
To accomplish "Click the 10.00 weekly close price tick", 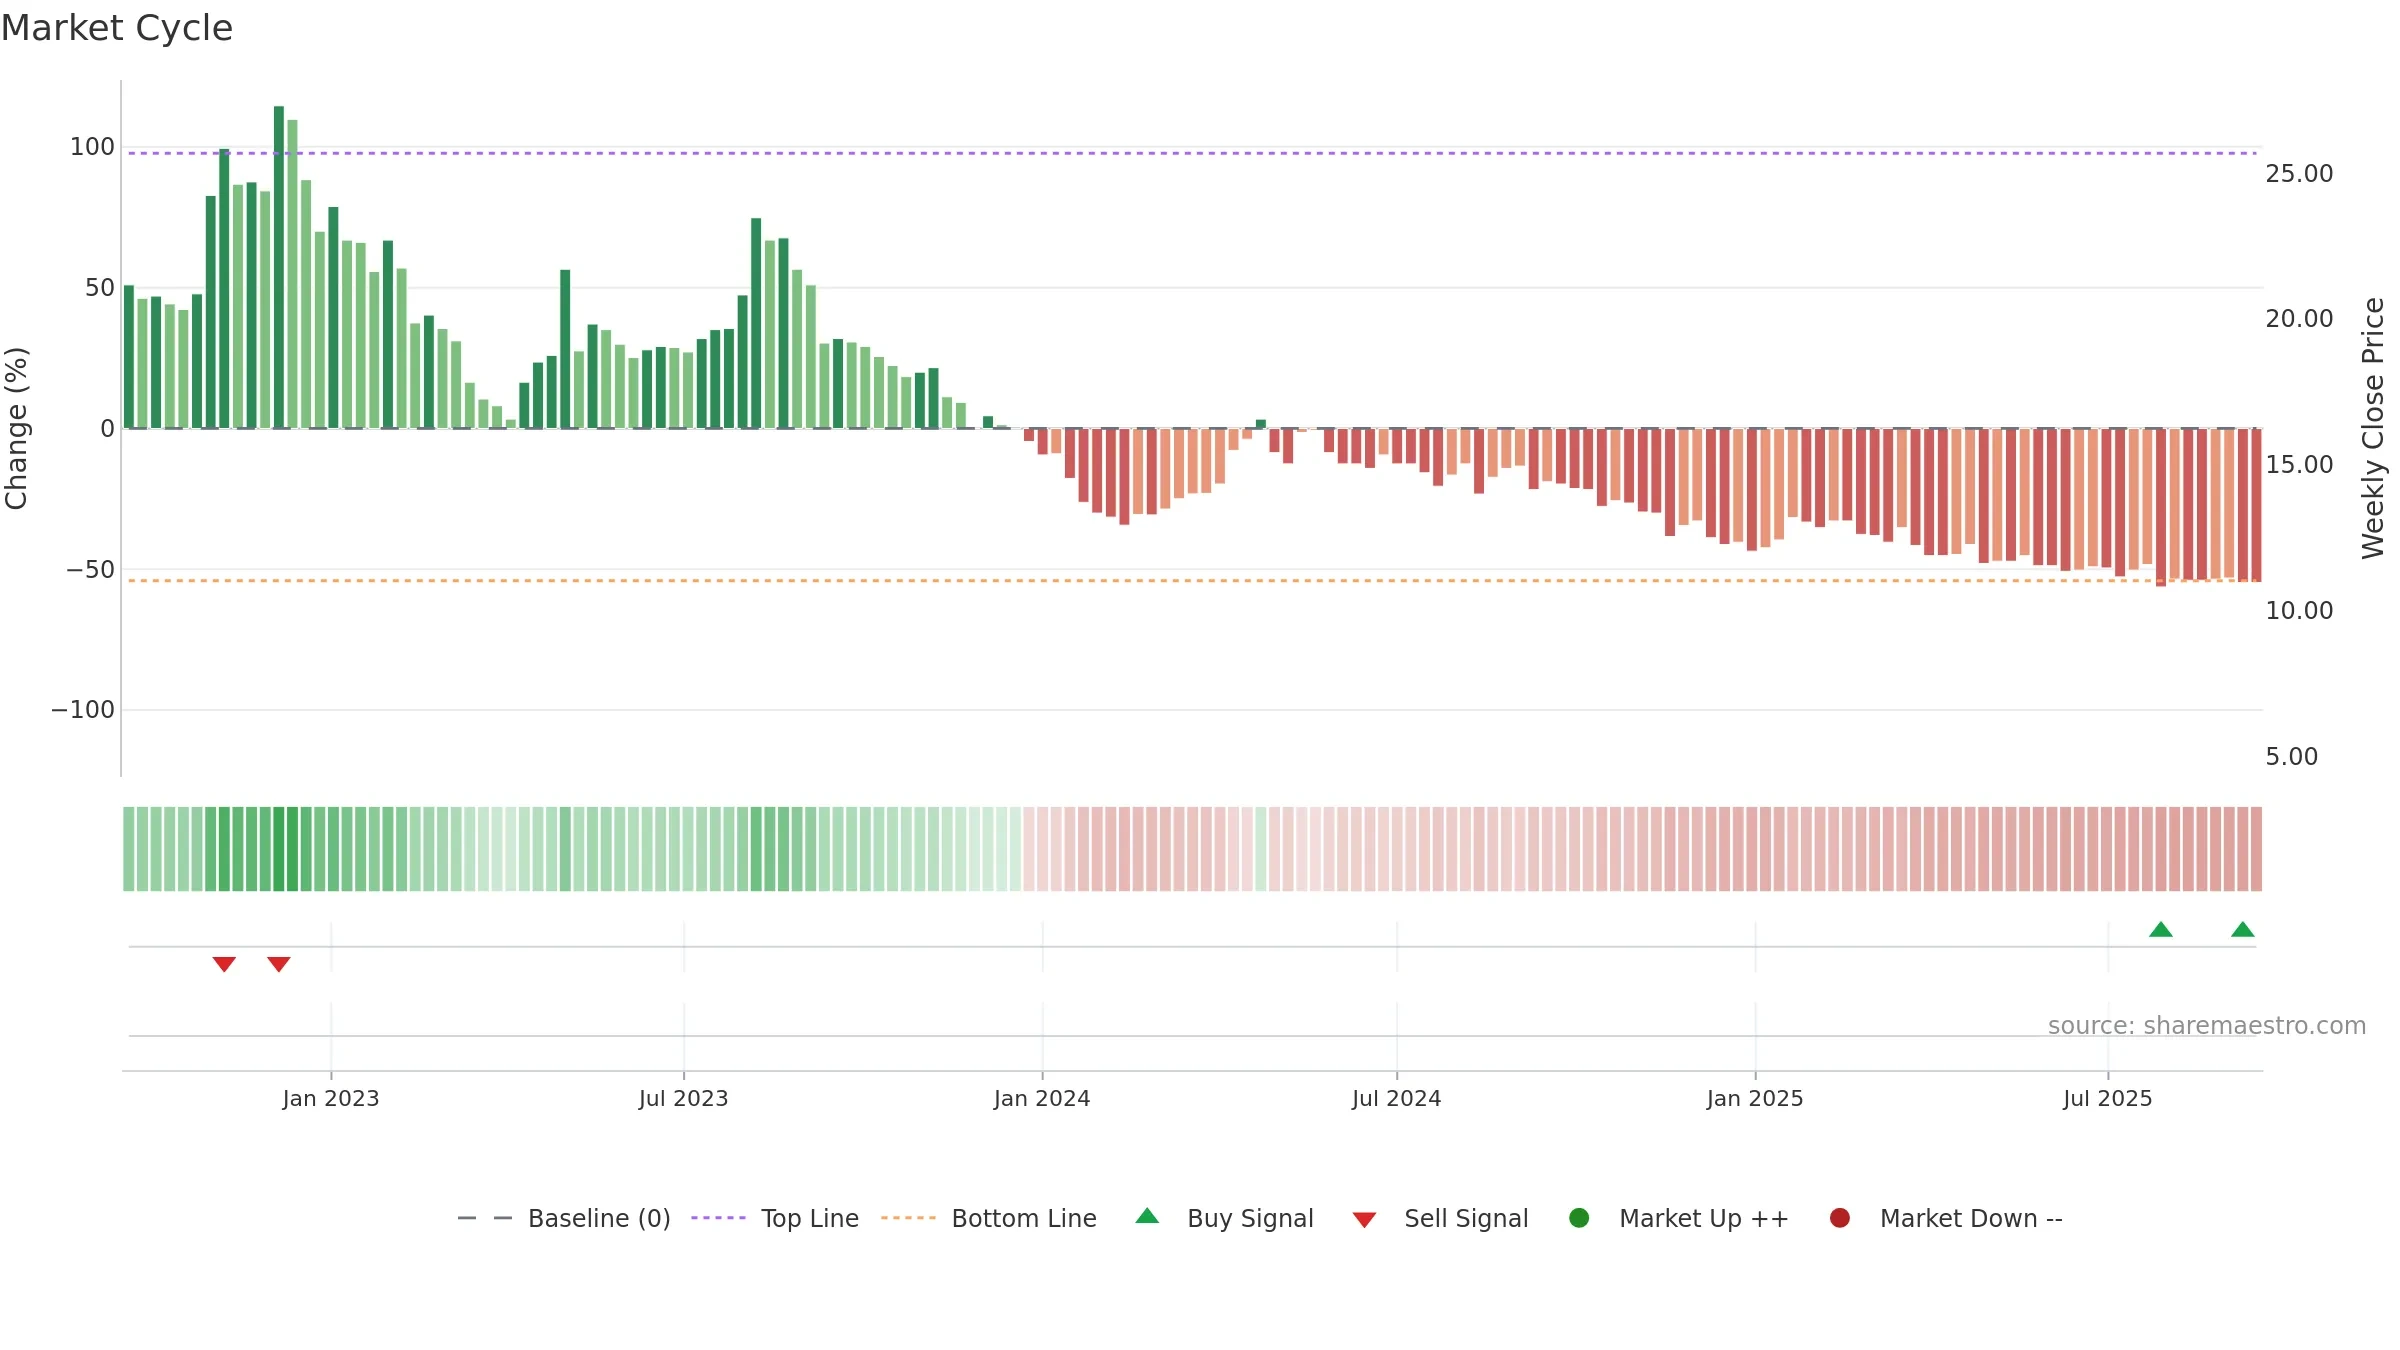I will coord(2299,611).
